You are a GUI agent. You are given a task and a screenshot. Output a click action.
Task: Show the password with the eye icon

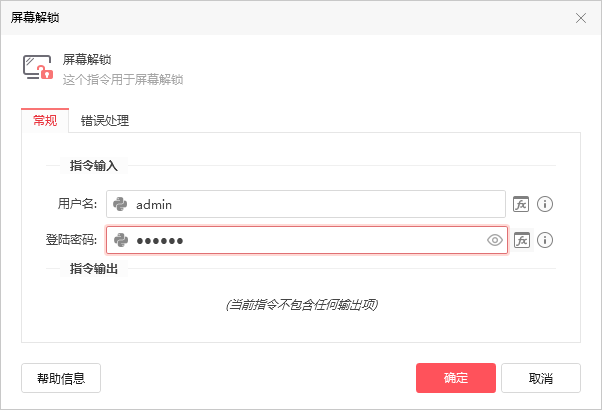point(494,240)
